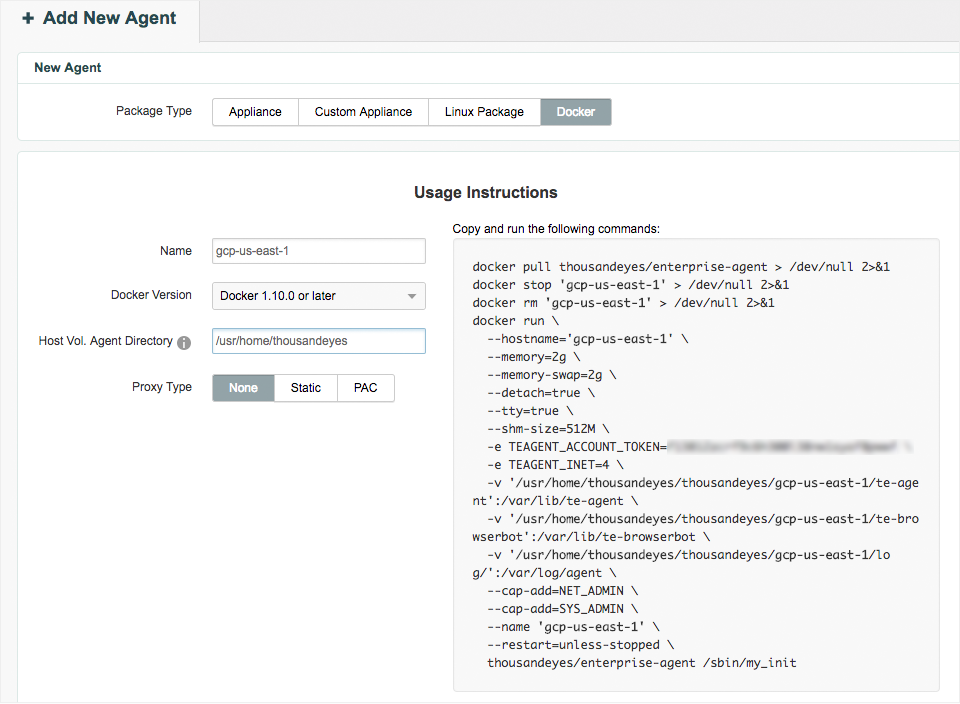The image size is (960, 704).
Task: Choose the Custom Appliance package type
Action: point(363,112)
